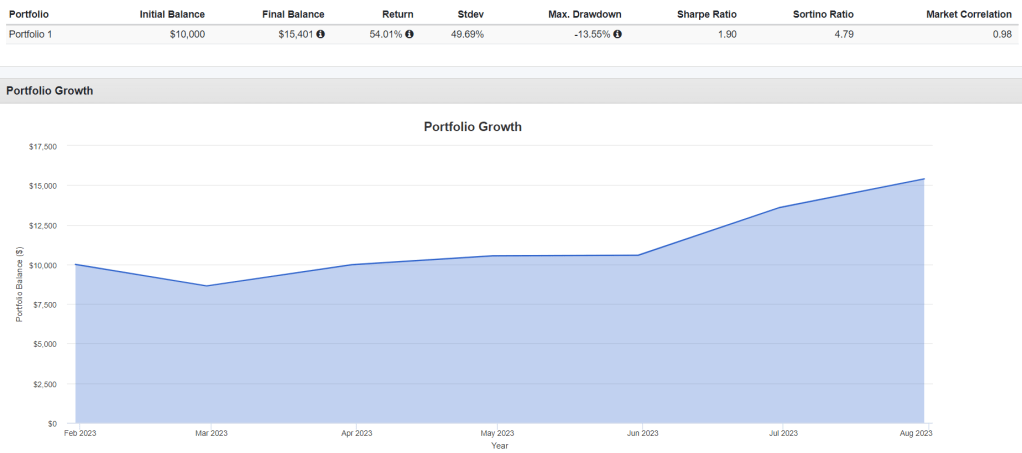Select the Mar 2023 low point on chart line
1022x453 pixels.
point(207,286)
